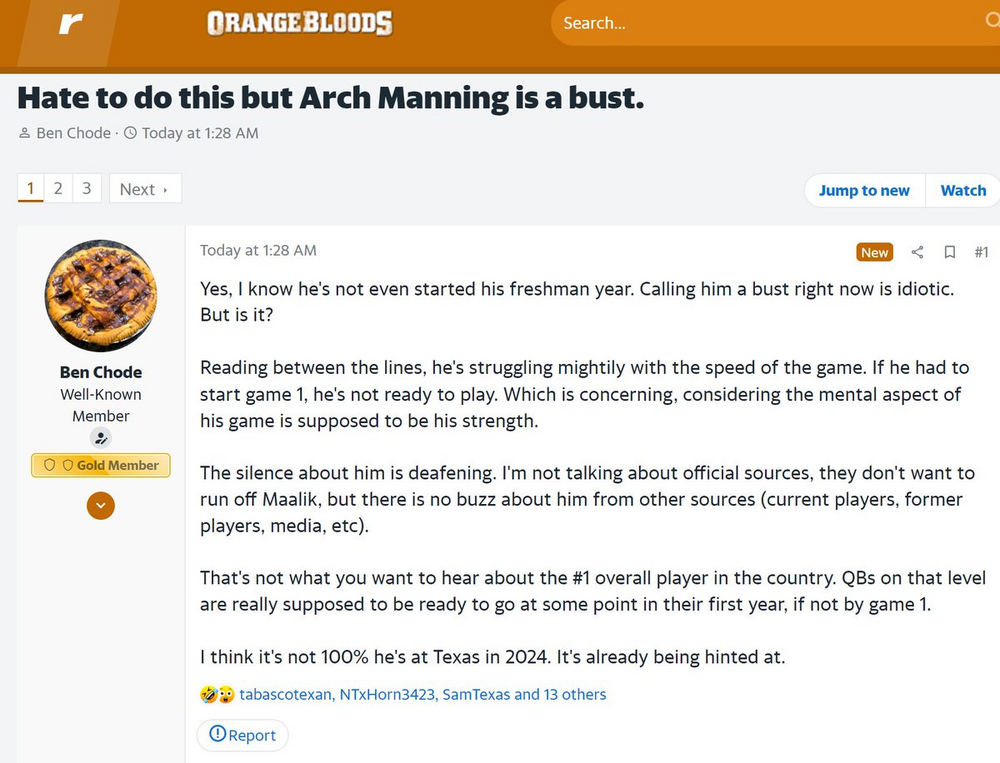Click the member status badge below the avatar
Screen dimensions: 1000x763
coord(100,437)
